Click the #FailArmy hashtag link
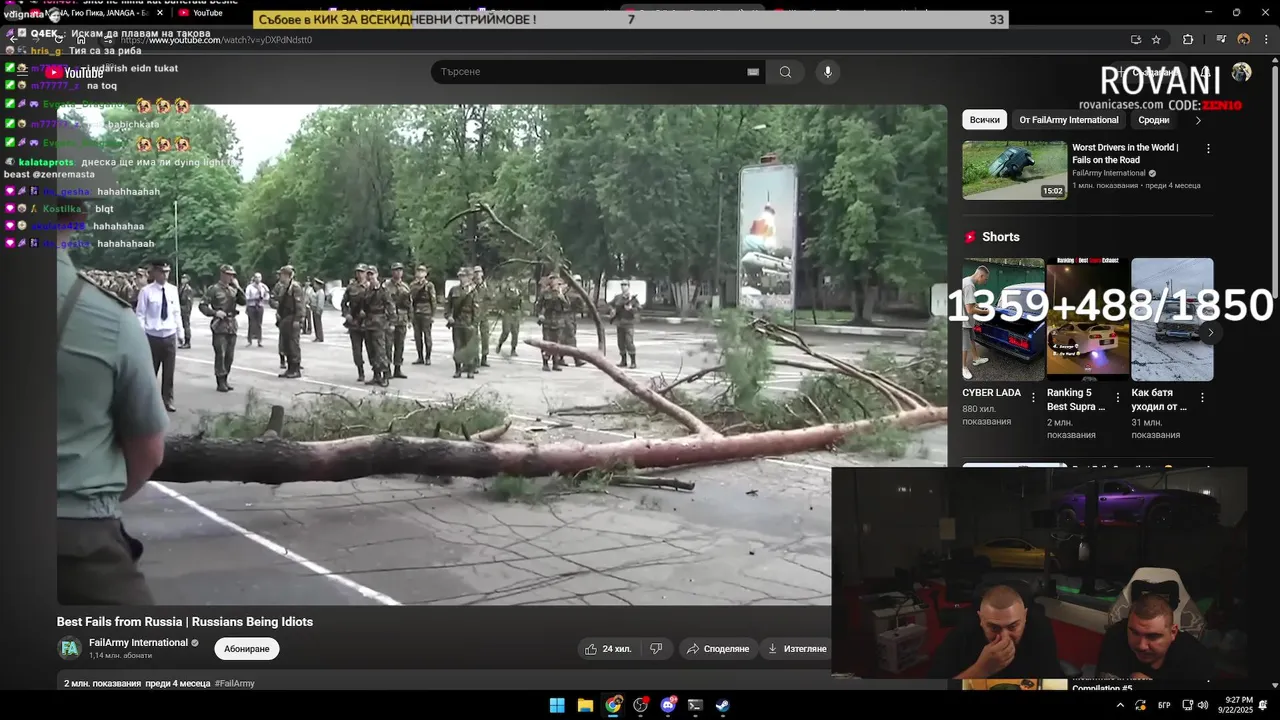The height and width of the screenshot is (720, 1280). click(235, 684)
